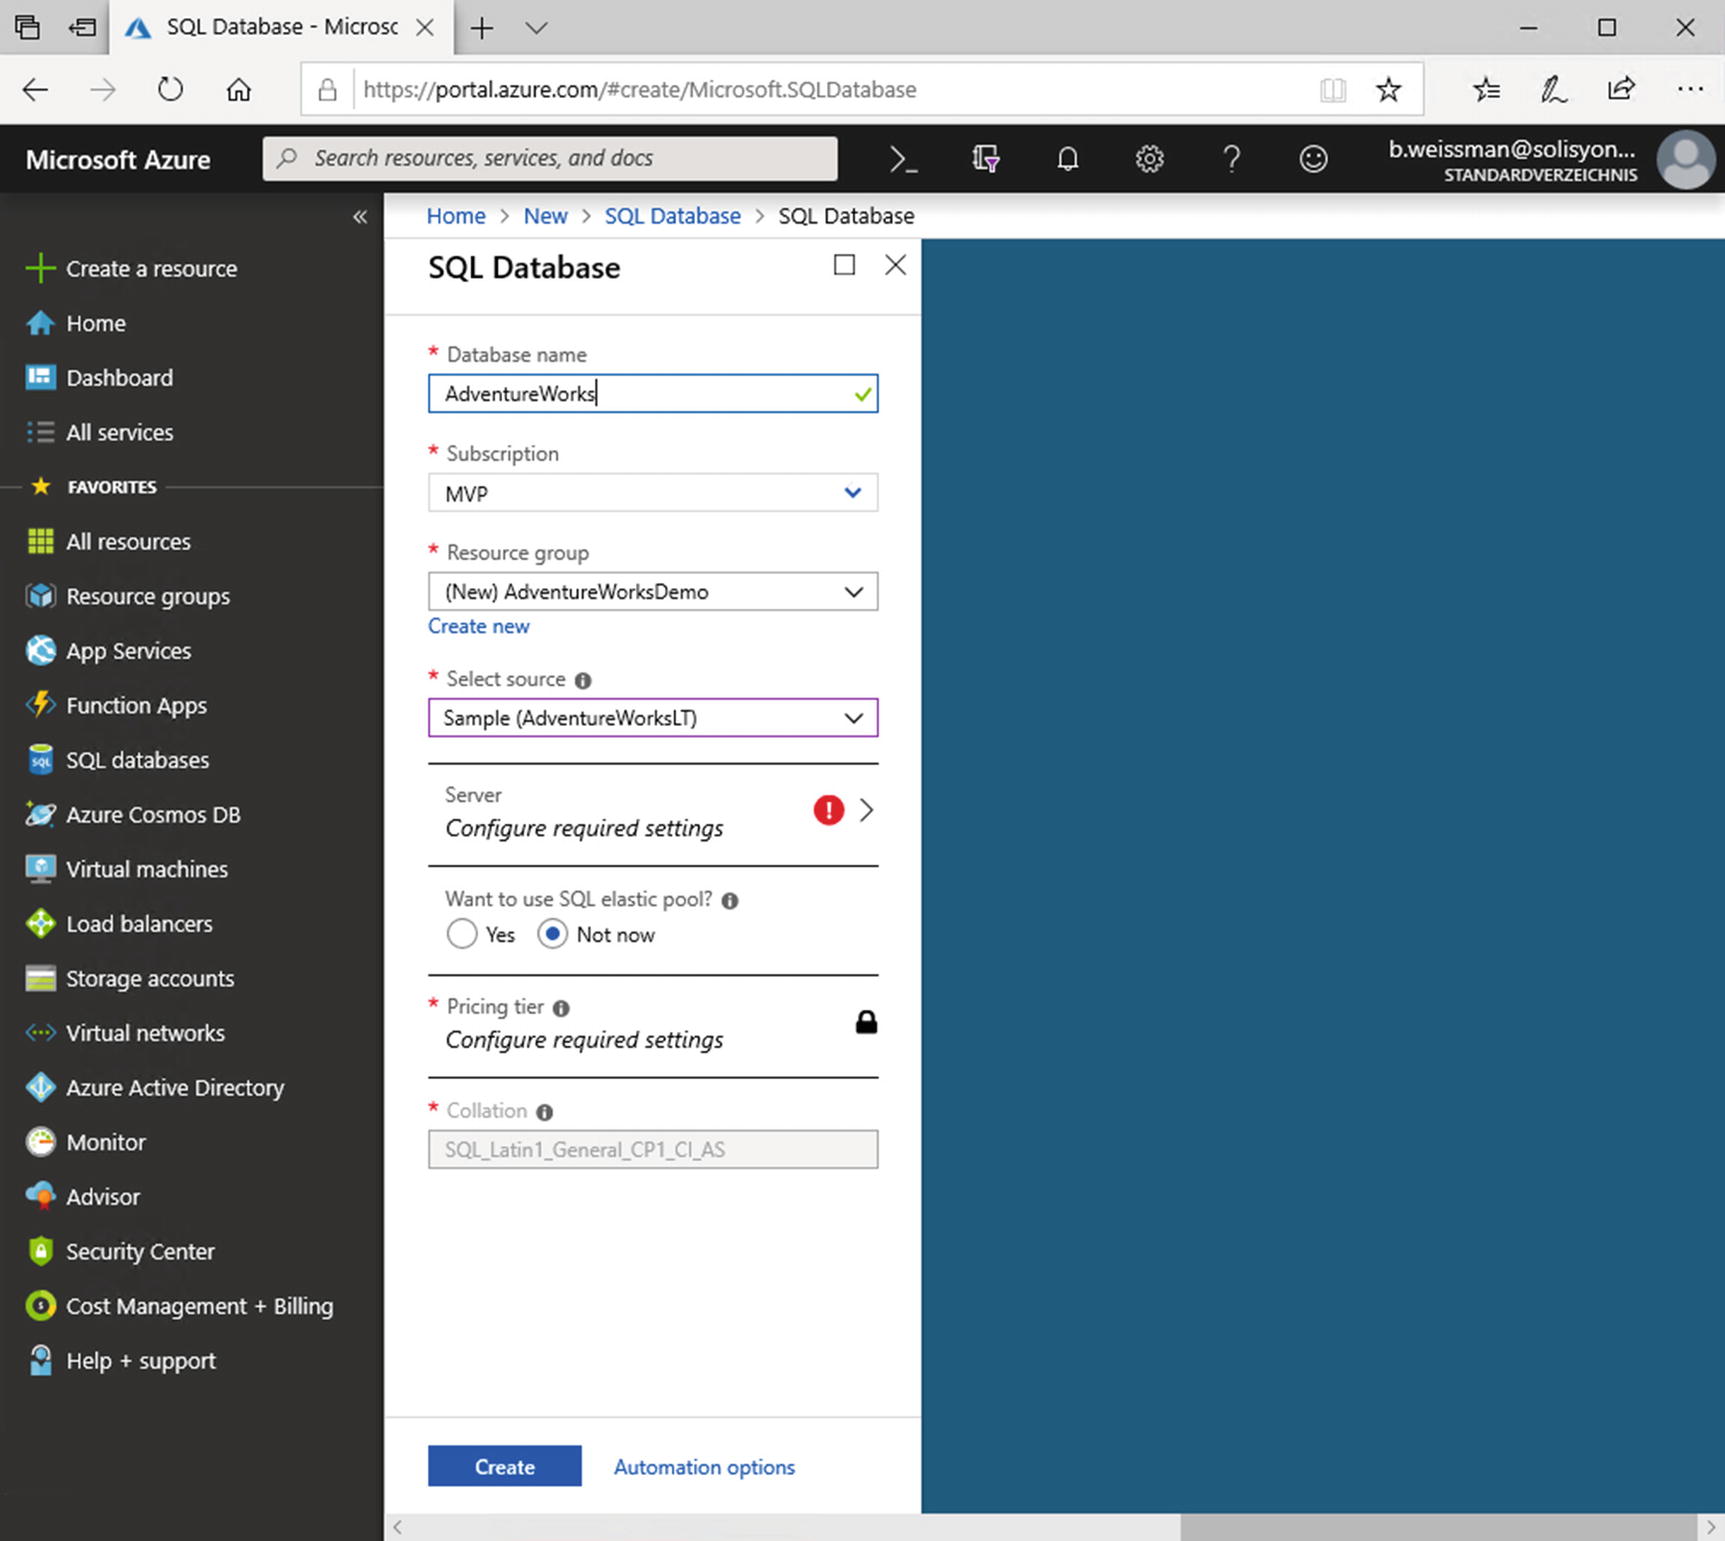Open directory and subscription filter icon
Viewport: 1725px width, 1541px height.
[x=986, y=159]
